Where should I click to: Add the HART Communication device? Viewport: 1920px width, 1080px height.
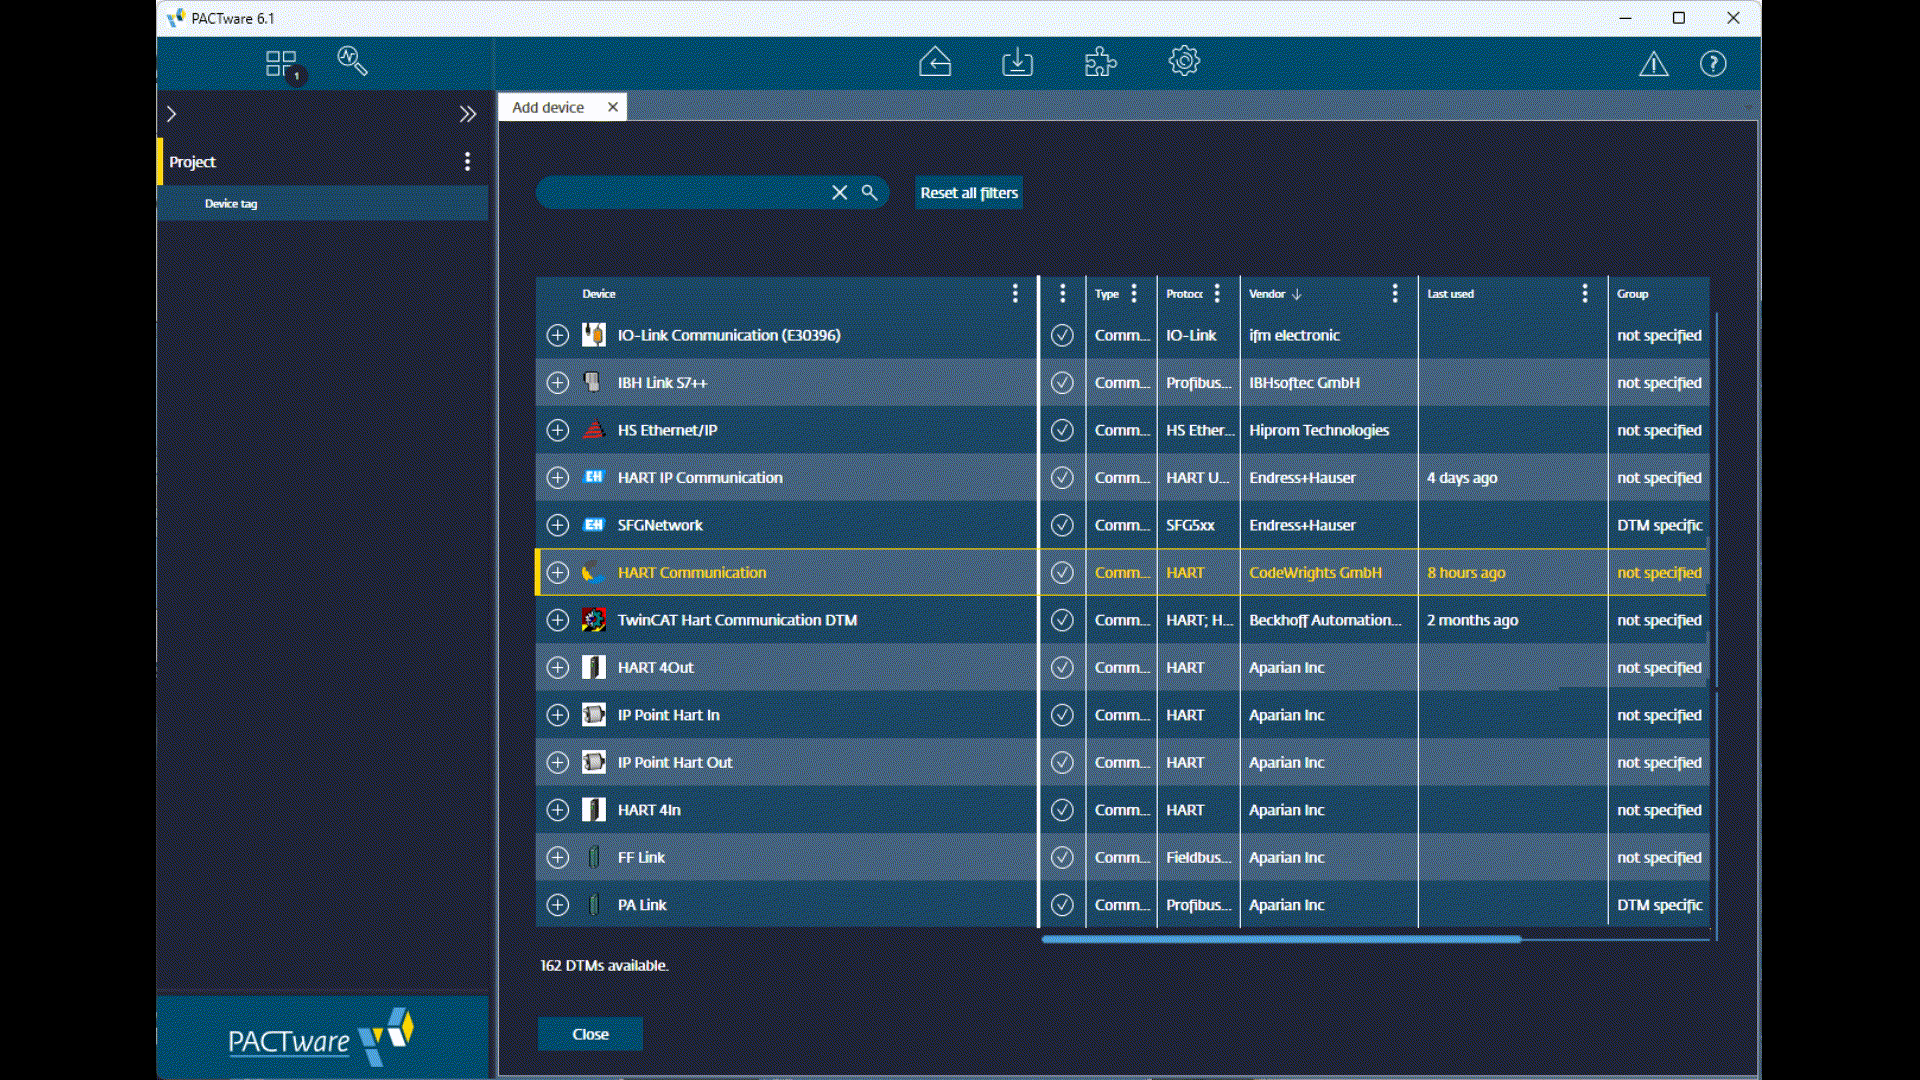click(x=558, y=573)
